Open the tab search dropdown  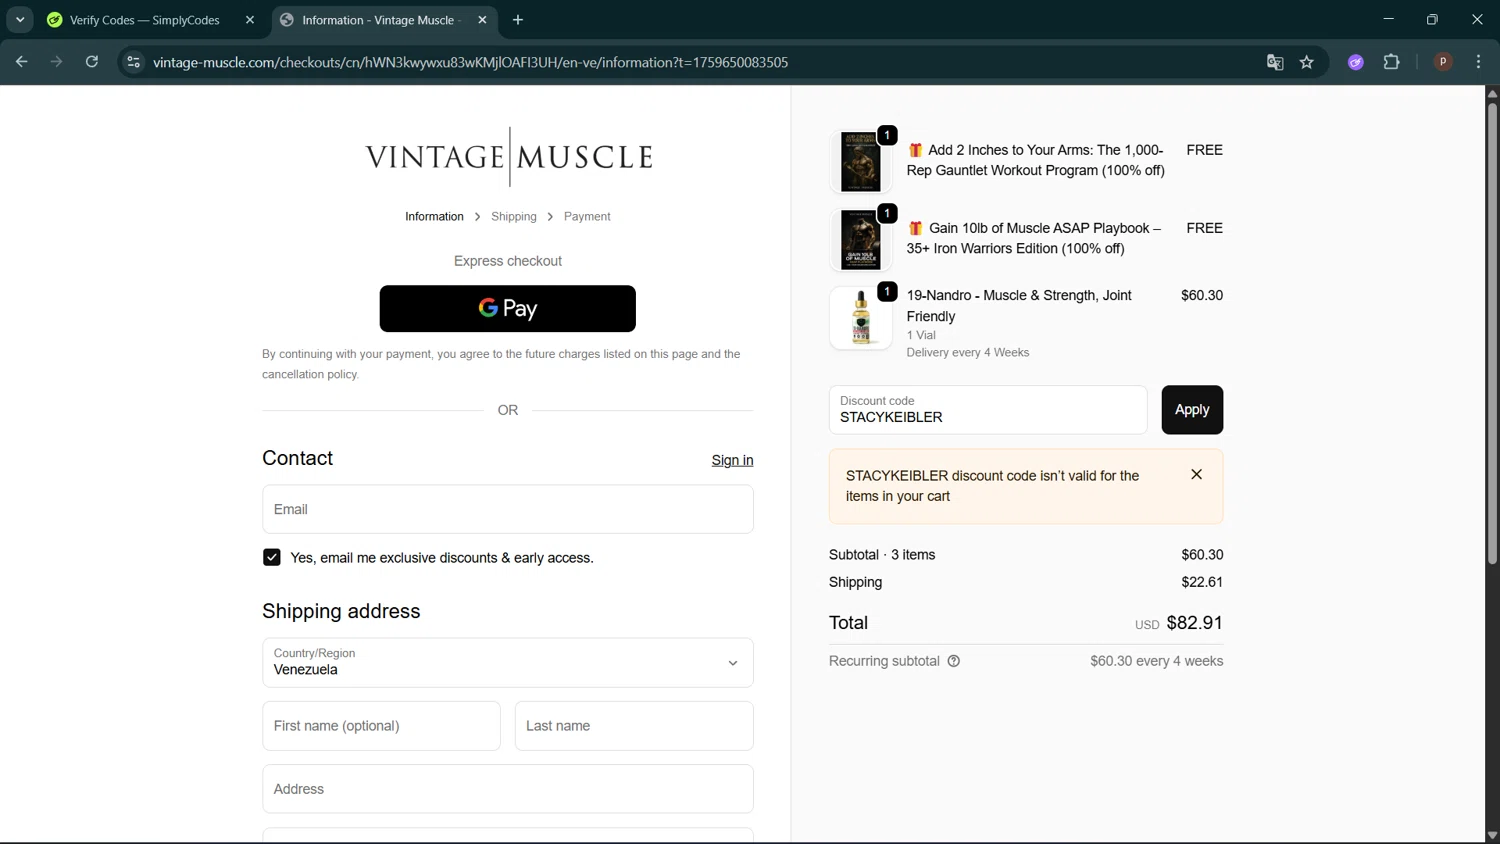[x=20, y=20]
